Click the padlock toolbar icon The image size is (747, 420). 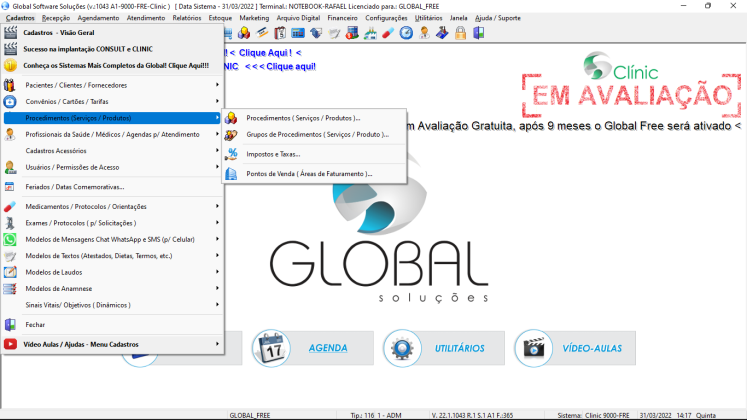pyautogui.click(x=460, y=33)
